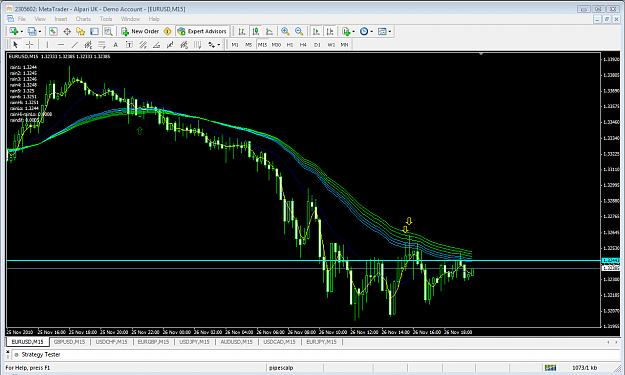Select the Arrows drawing tool
This screenshot has width=625, height=375.
pyautogui.click(x=211, y=45)
